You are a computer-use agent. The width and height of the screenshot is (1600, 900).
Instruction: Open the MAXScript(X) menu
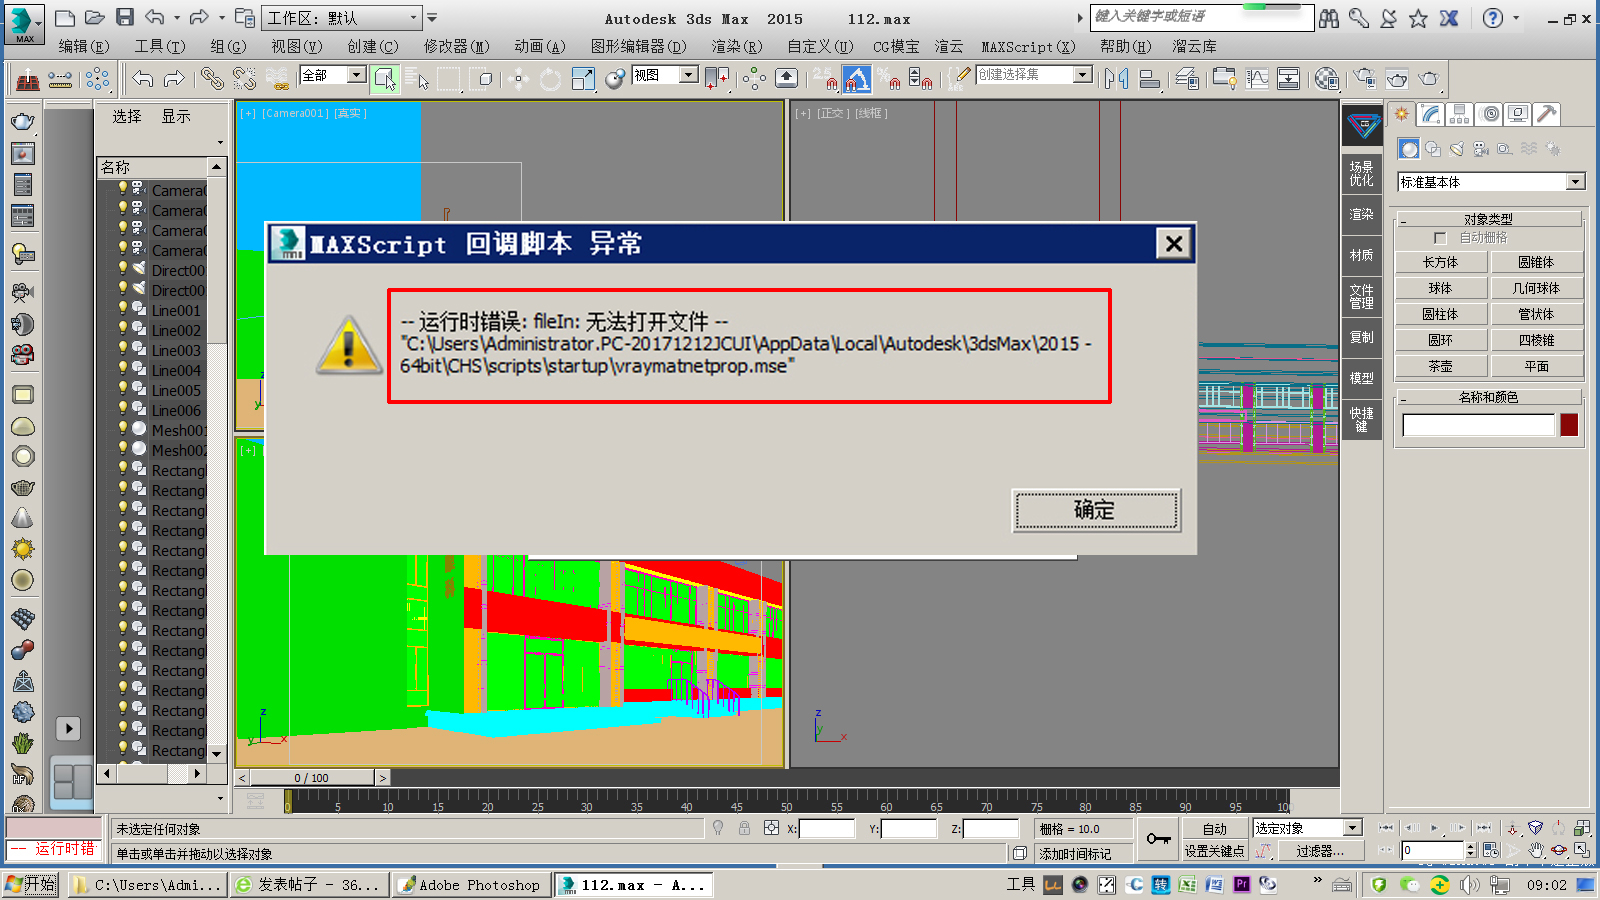(1028, 47)
